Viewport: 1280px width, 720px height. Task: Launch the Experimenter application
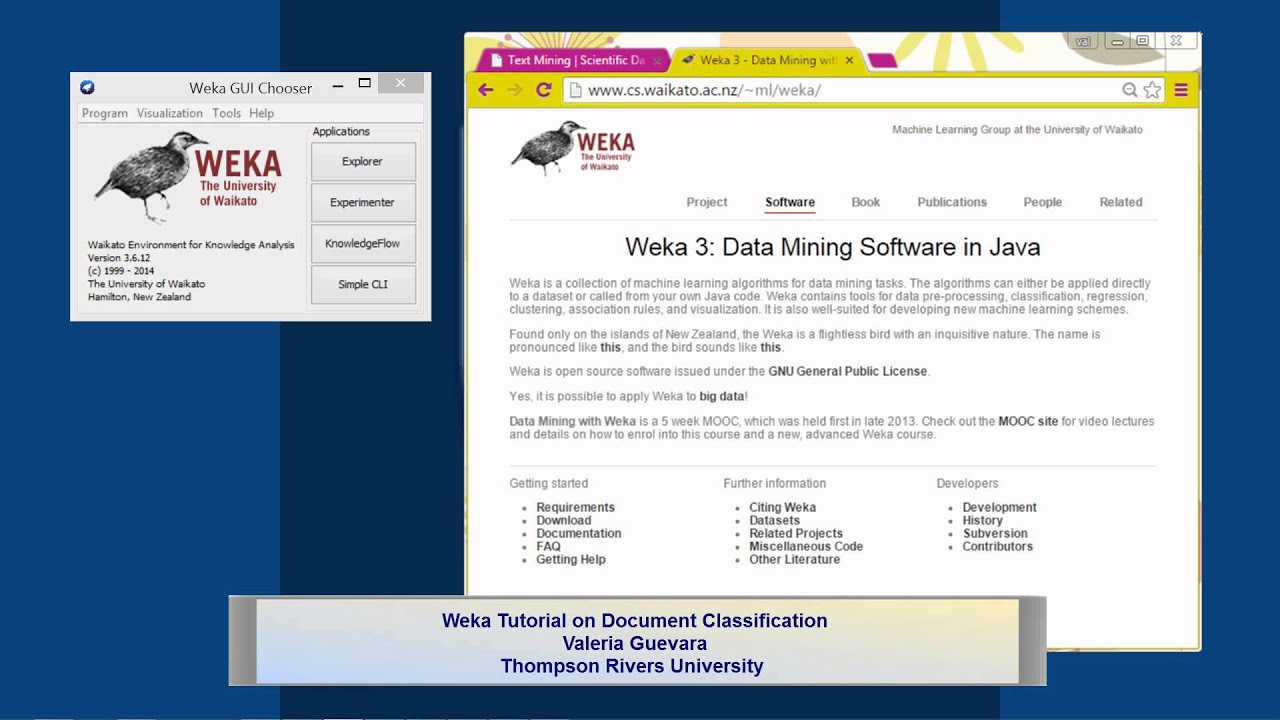[363, 202]
